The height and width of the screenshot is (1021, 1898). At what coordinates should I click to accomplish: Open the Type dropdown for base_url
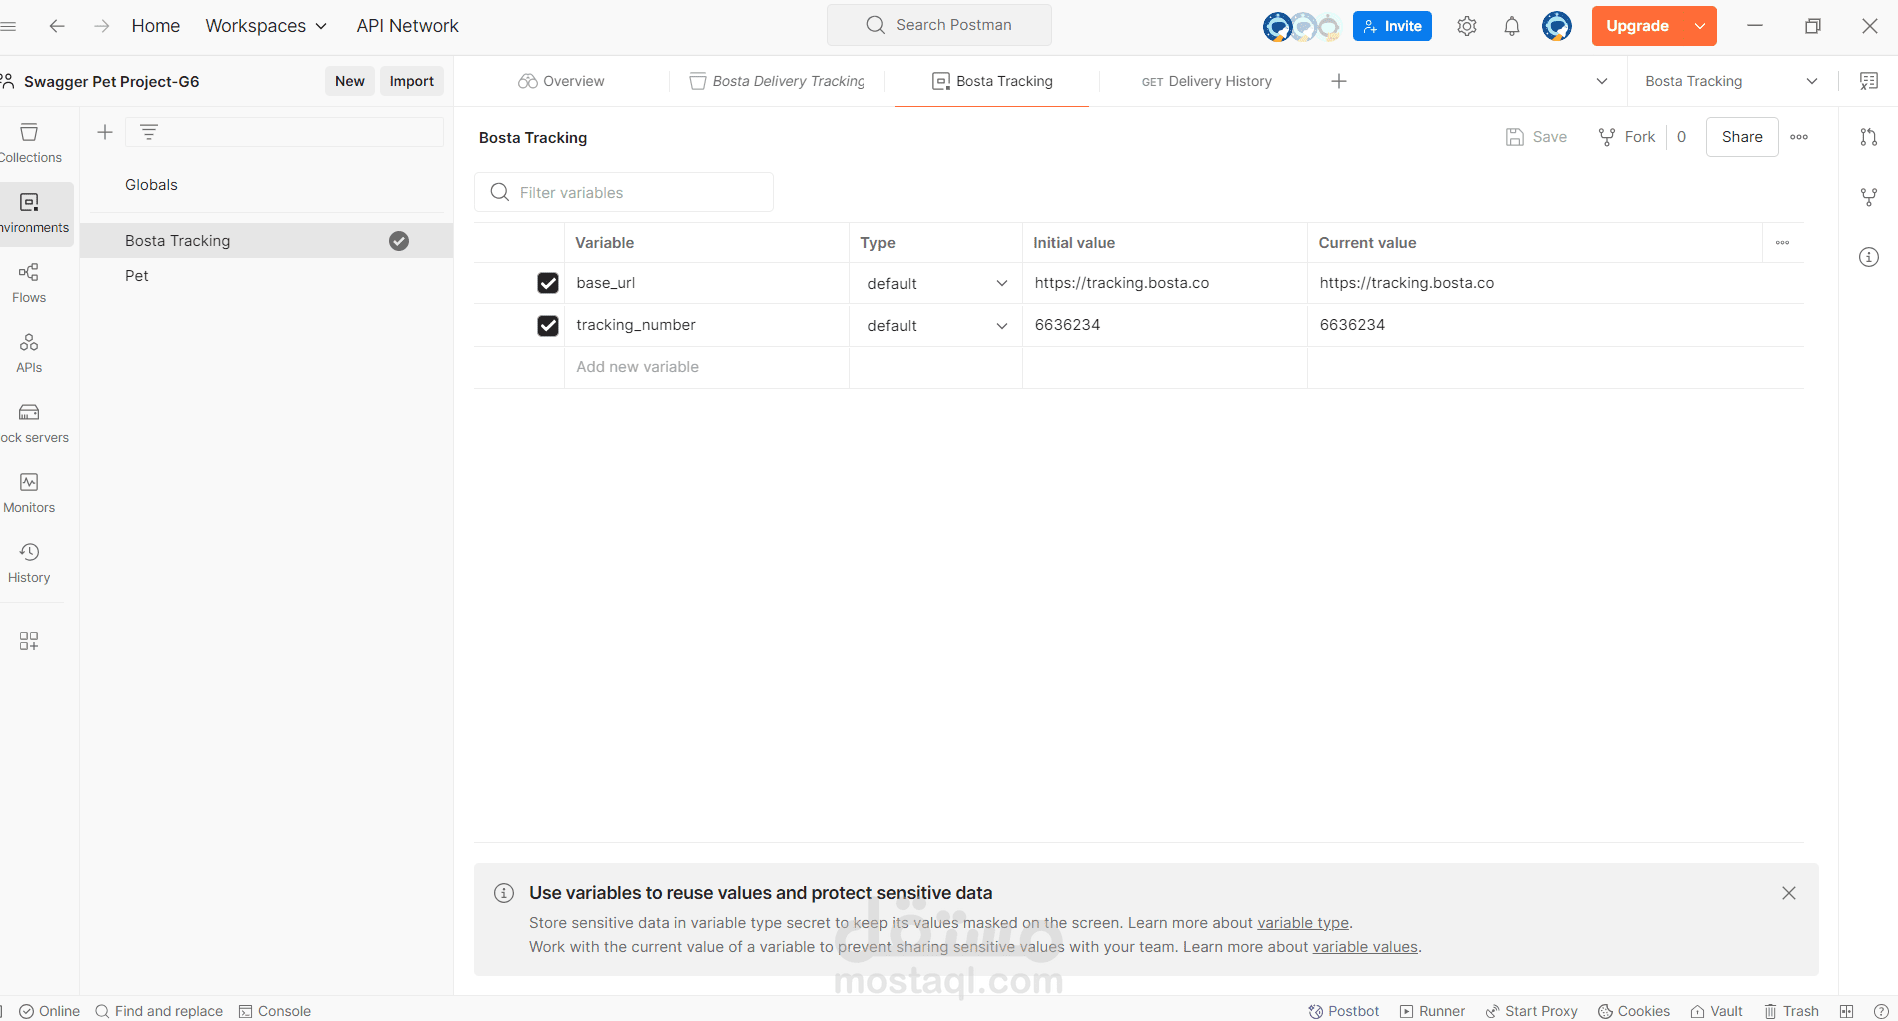pos(936,284)
